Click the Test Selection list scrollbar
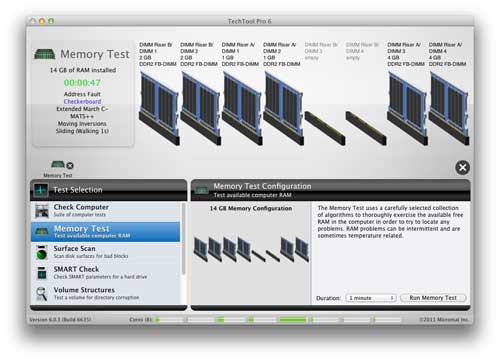The height and width of the screenshot is (361, 500). pyautogui.click(x=183, y=239)
